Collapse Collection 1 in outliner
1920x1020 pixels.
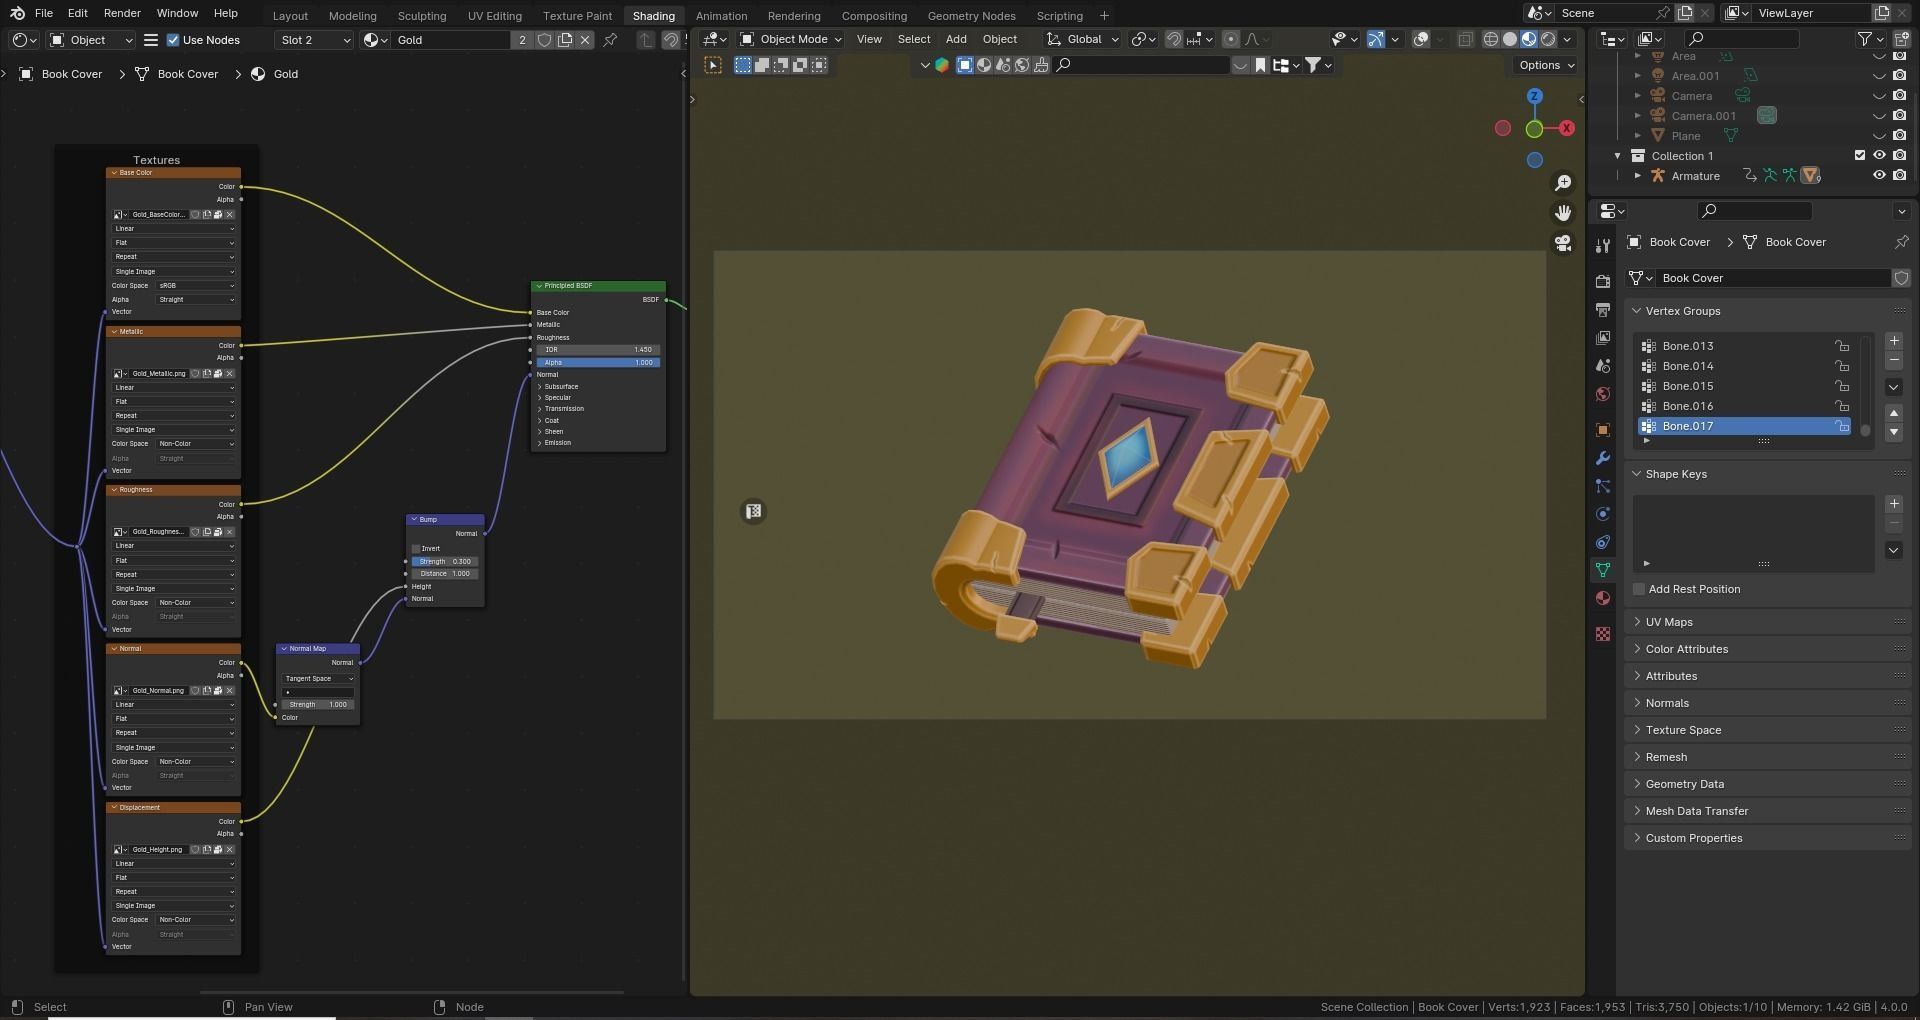point(1617,156)
